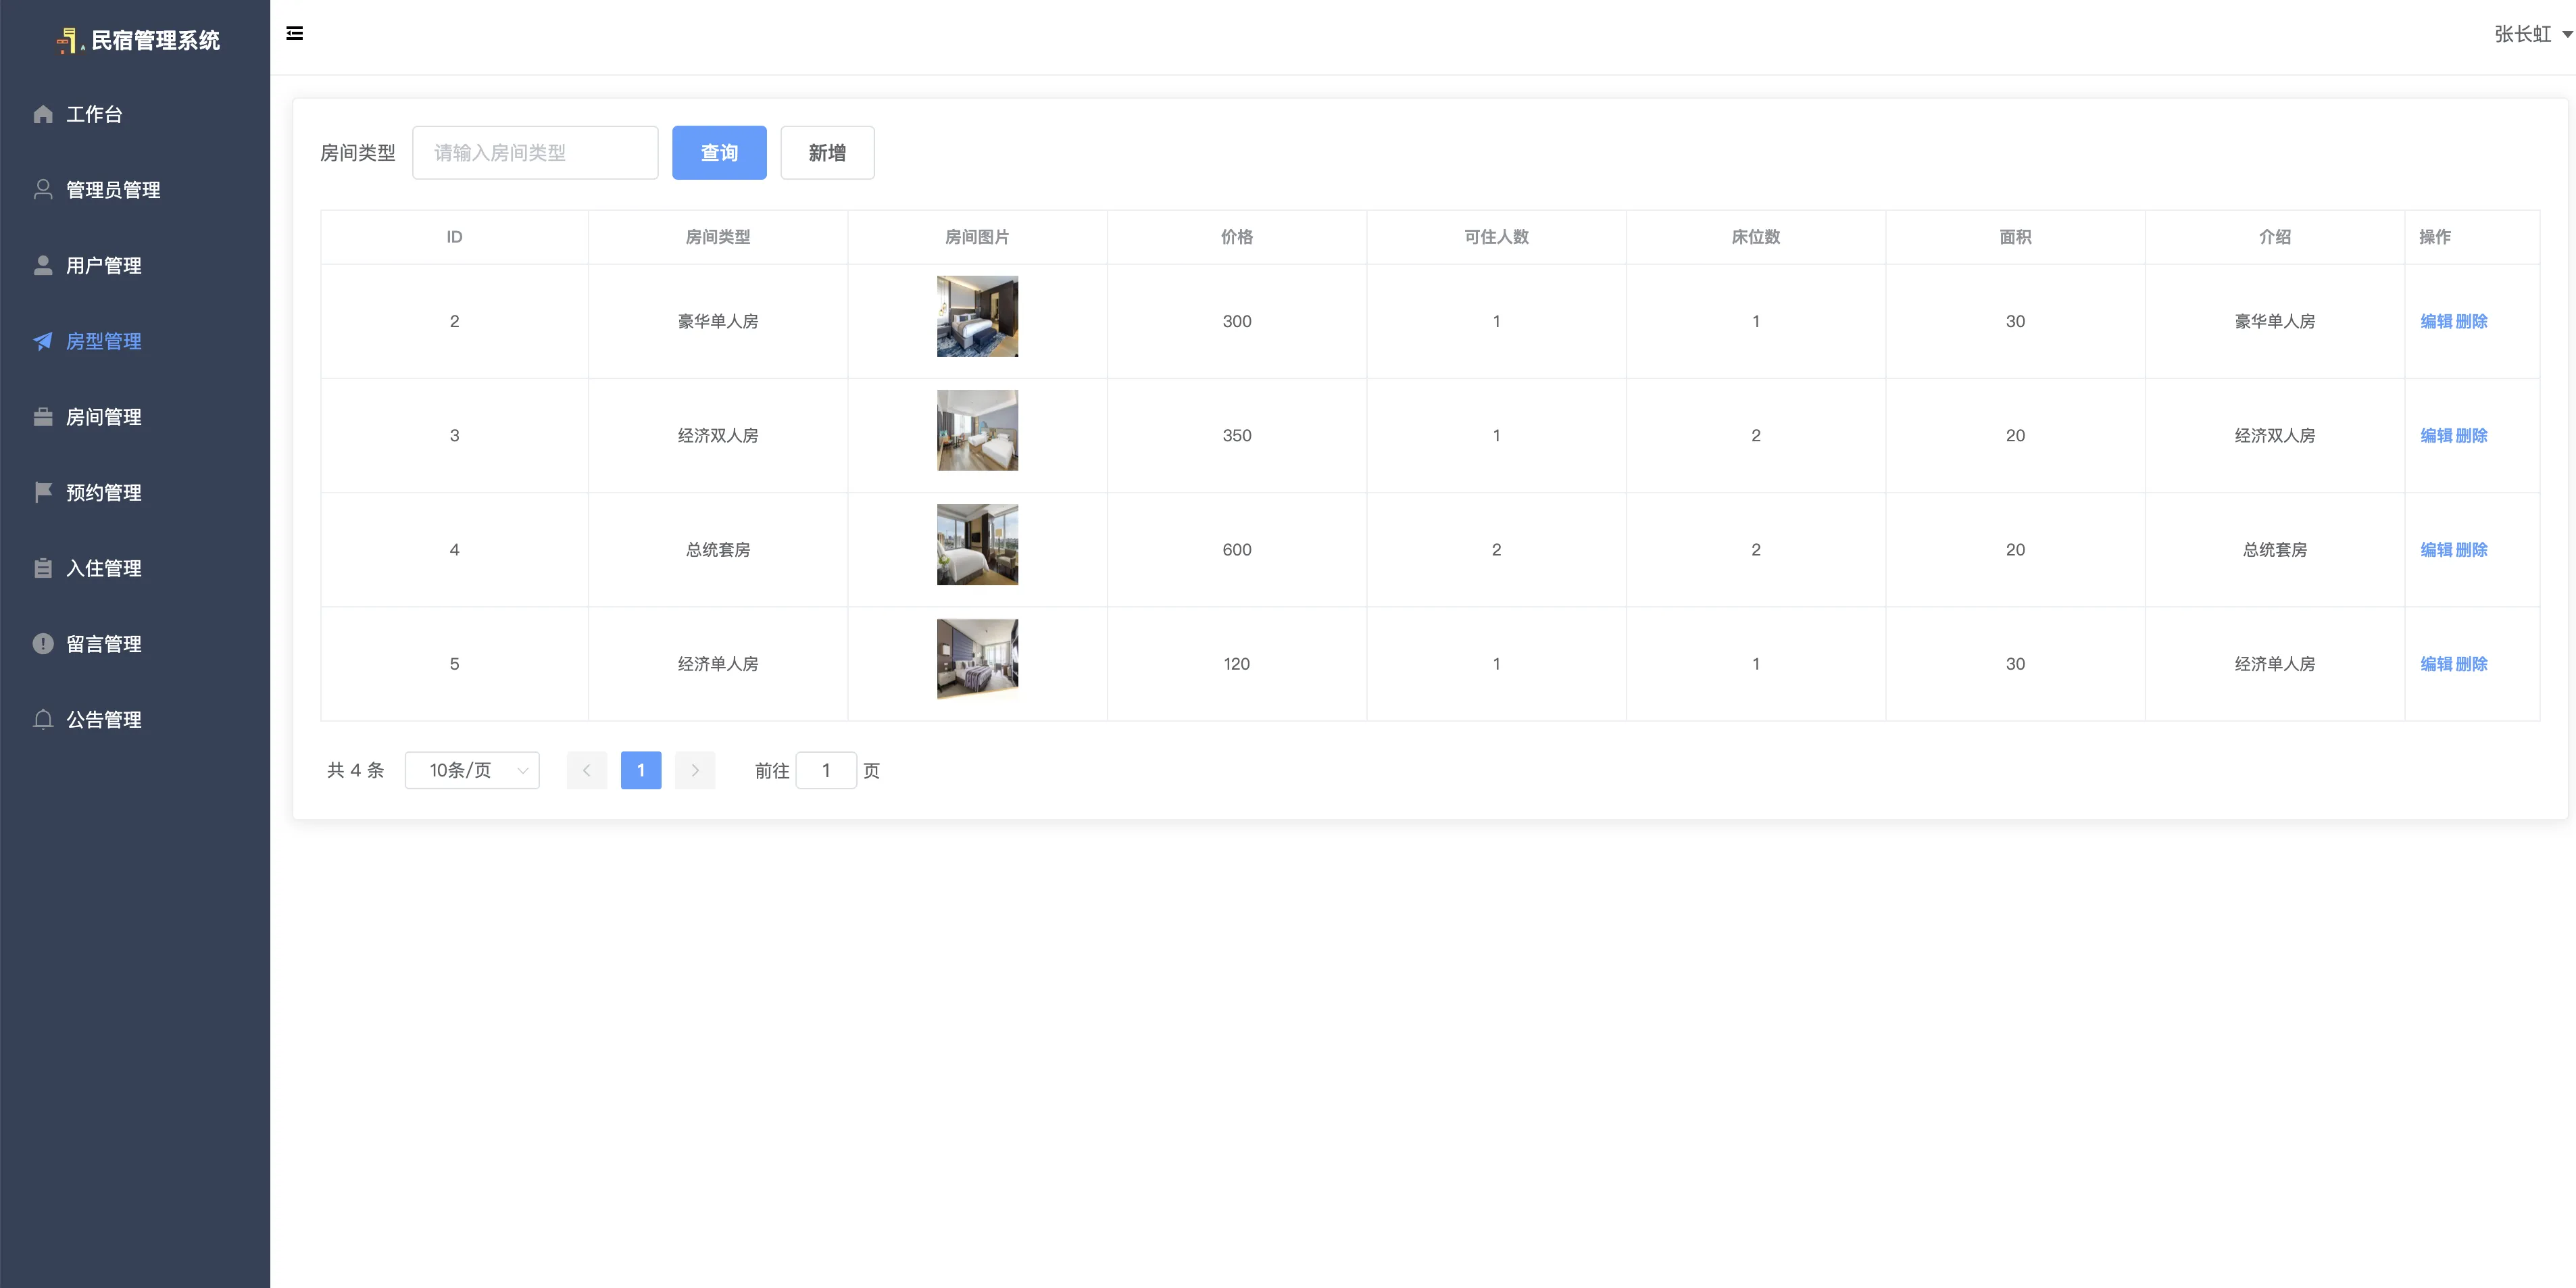Click 编辑 link for 豪华单人房 row
This screenshot has height=1288, width=2576.
tap(2436, 321)
